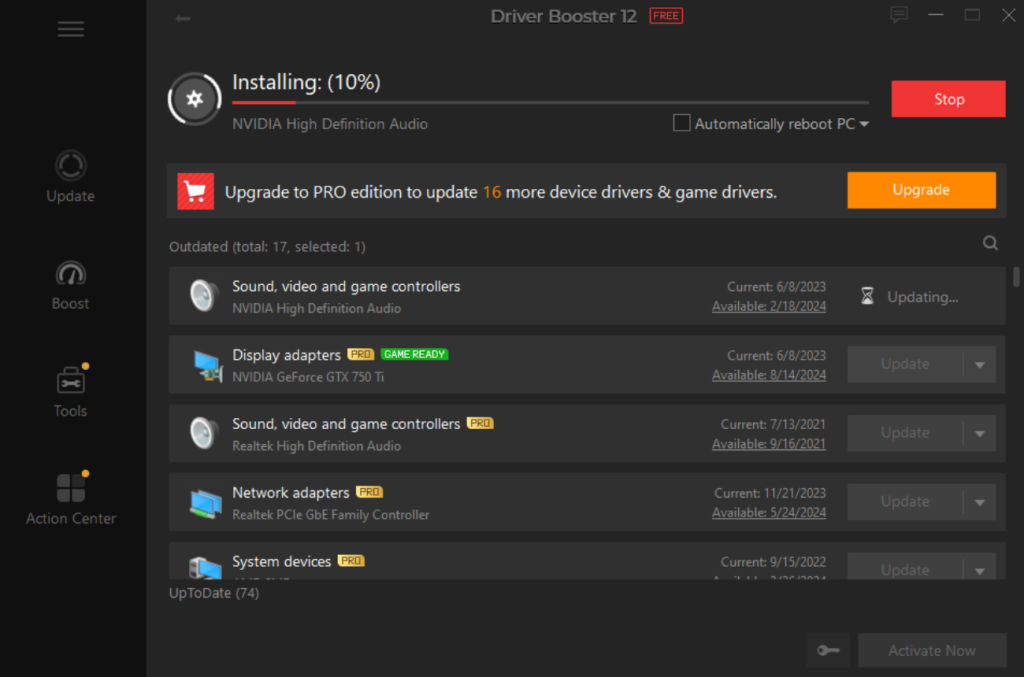Switch to the Update section

pos(70,170)
